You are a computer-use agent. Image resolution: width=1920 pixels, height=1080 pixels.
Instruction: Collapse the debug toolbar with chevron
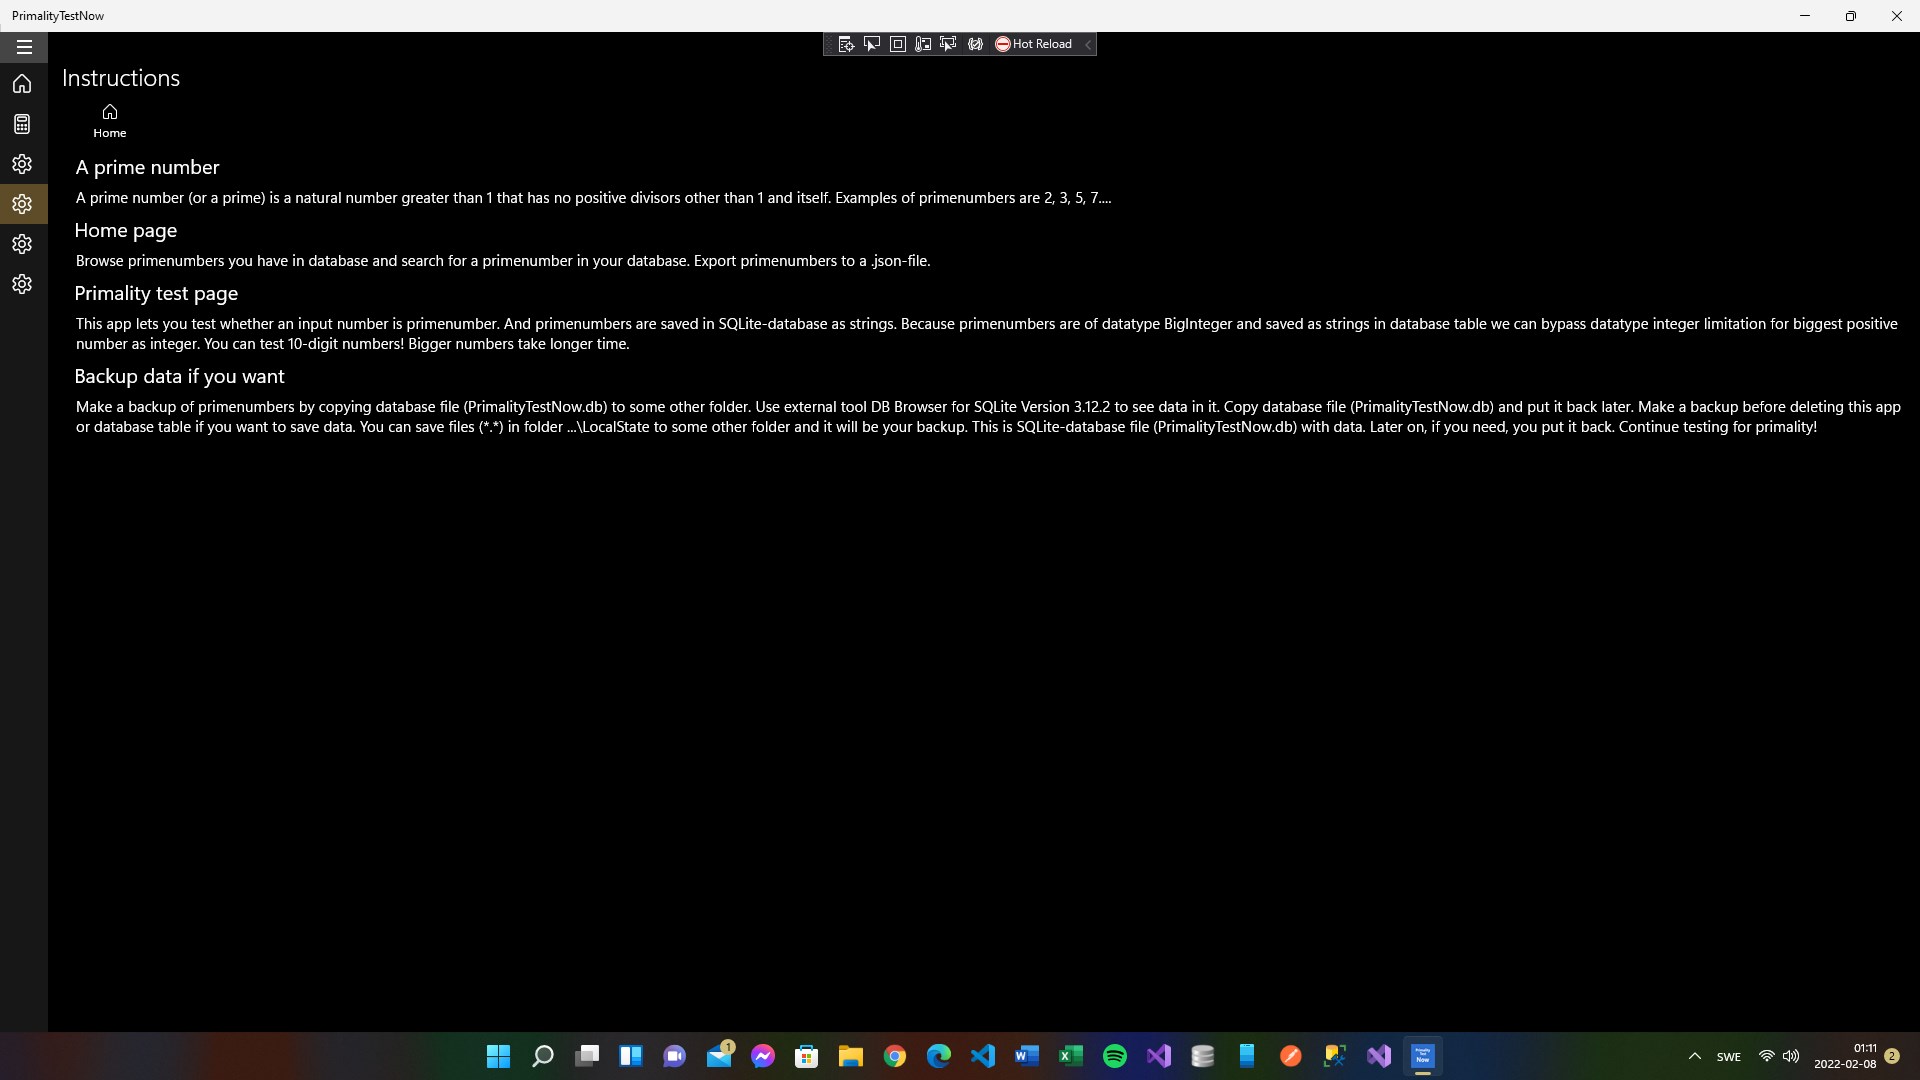1088,44
